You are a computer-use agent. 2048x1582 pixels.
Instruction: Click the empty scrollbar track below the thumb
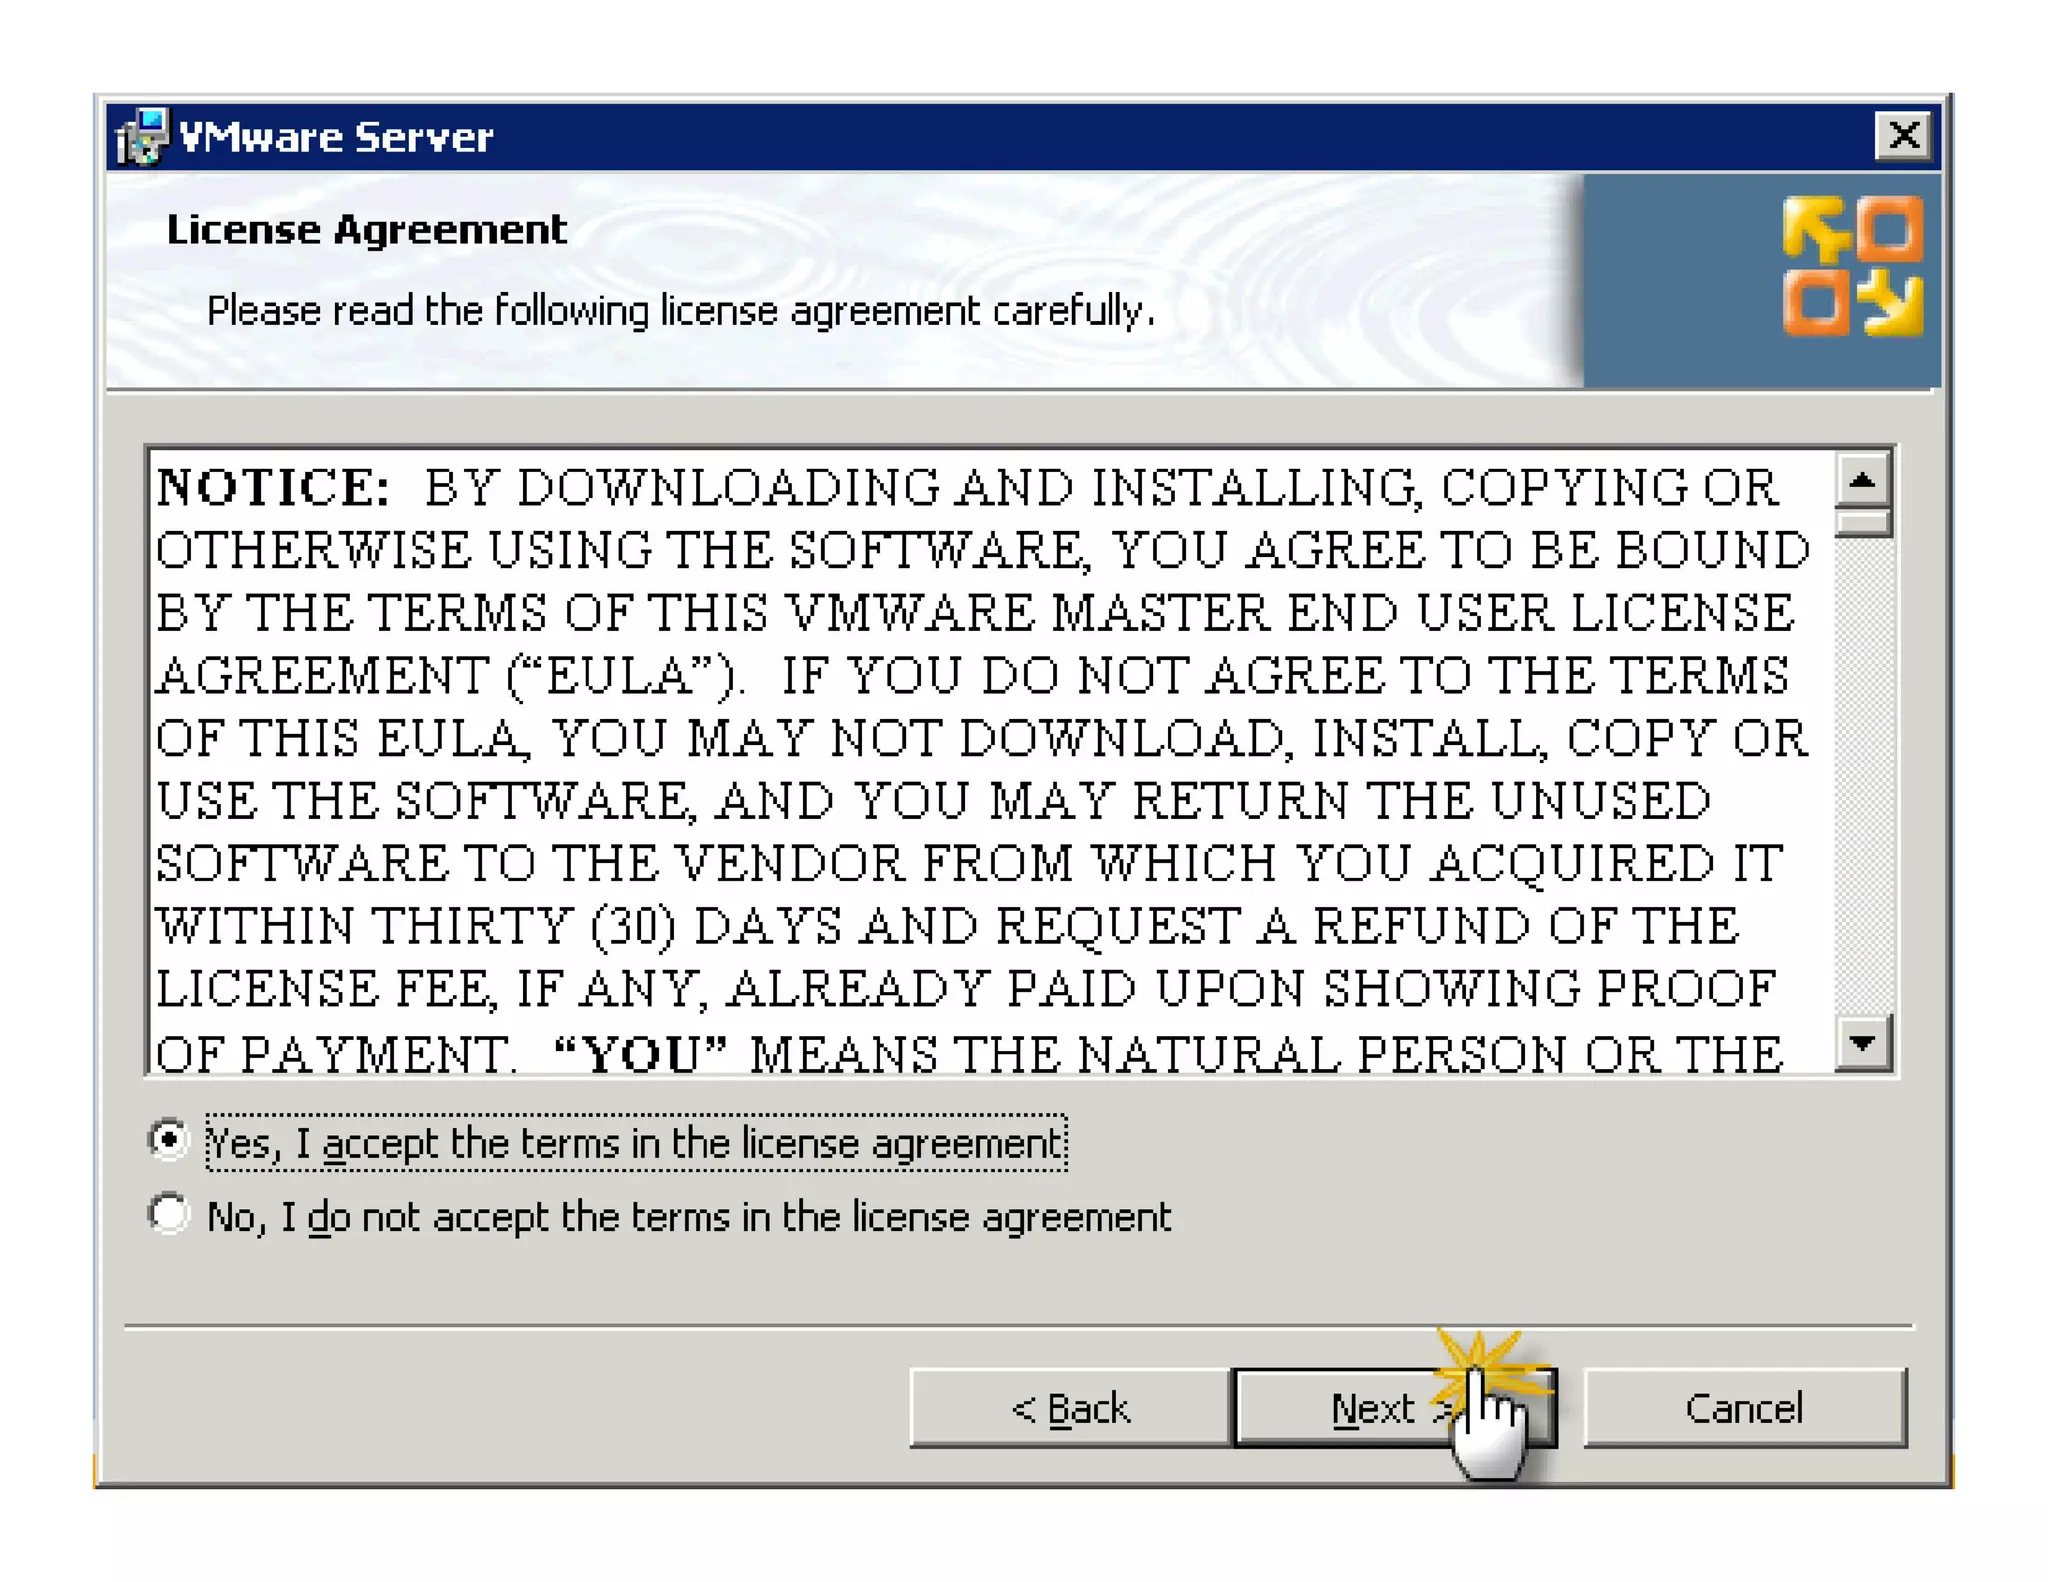coord(1863,776)
